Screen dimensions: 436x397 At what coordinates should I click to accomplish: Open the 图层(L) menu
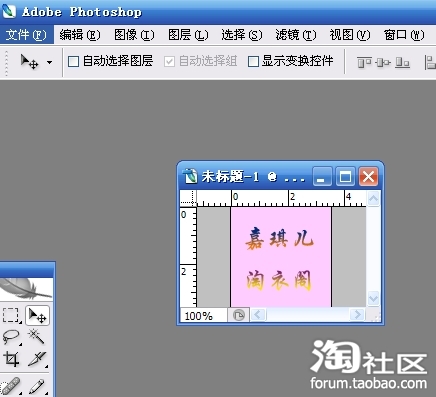[x=188, y=35]
